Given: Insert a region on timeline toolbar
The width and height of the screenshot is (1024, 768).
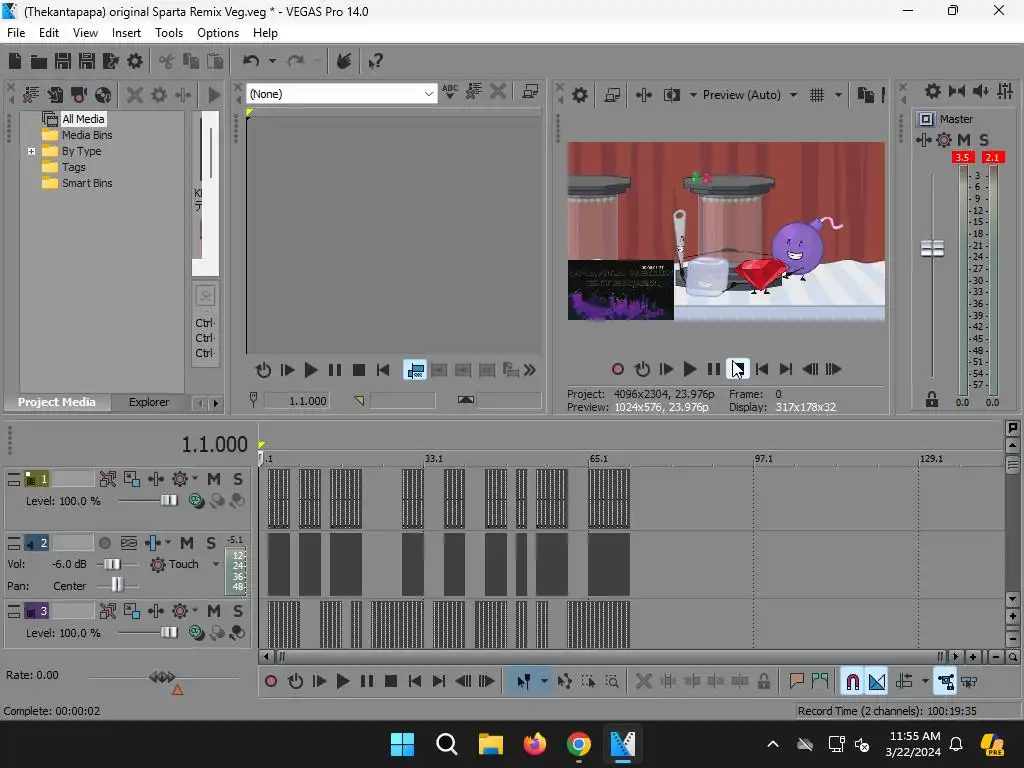Looking at the screenshot, I should click(x=820, y=682).
